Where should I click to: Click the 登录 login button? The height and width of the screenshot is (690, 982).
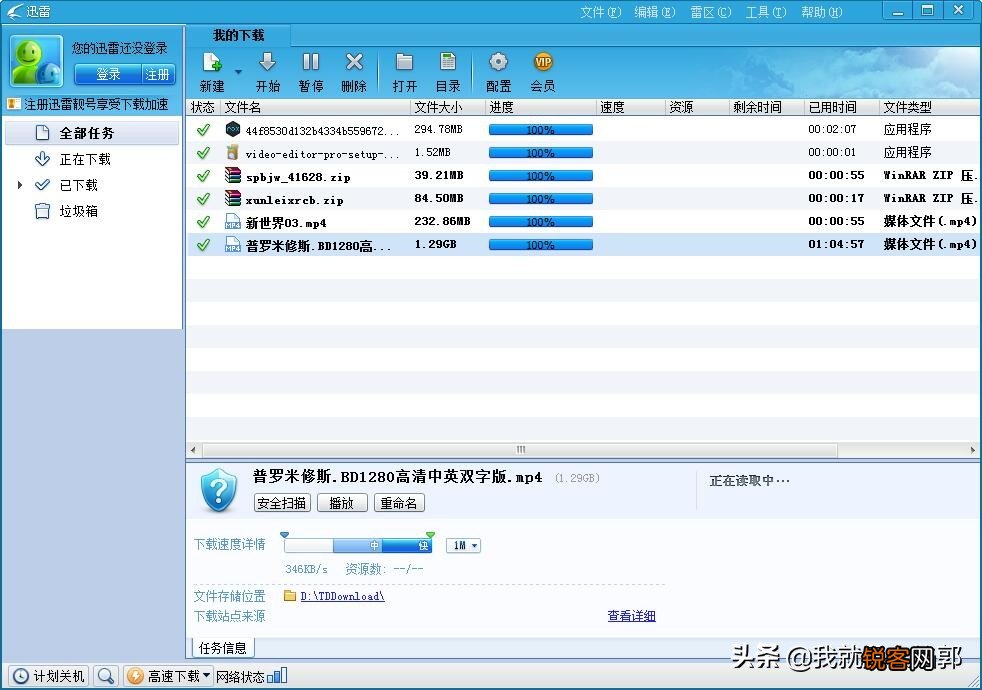pos(108,75)
